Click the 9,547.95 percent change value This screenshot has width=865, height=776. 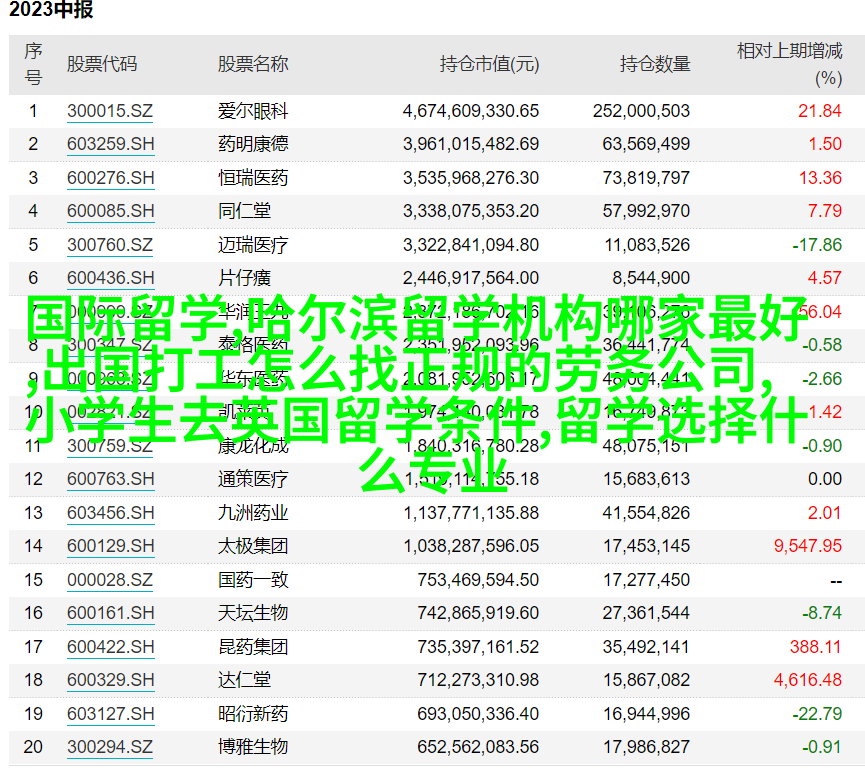point(808,546)
